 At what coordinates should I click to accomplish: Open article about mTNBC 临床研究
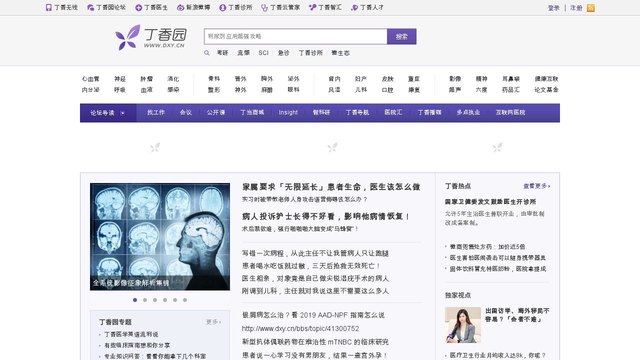[x=315, y=342]
